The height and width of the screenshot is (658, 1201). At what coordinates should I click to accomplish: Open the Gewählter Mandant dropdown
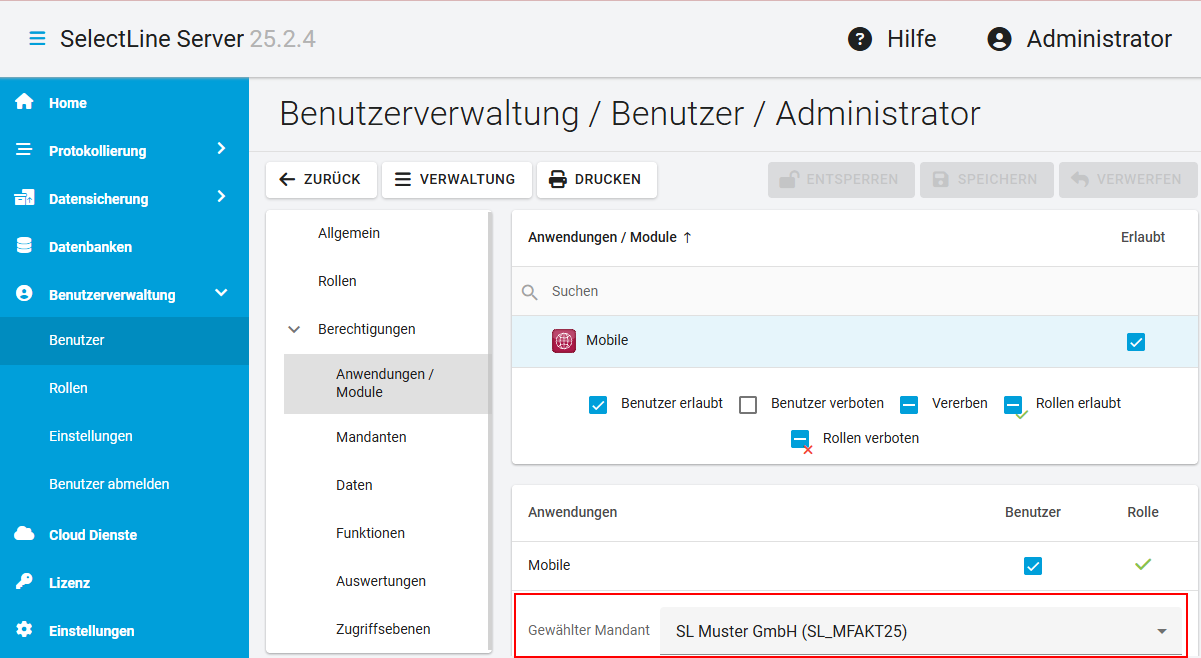(920, 631)
